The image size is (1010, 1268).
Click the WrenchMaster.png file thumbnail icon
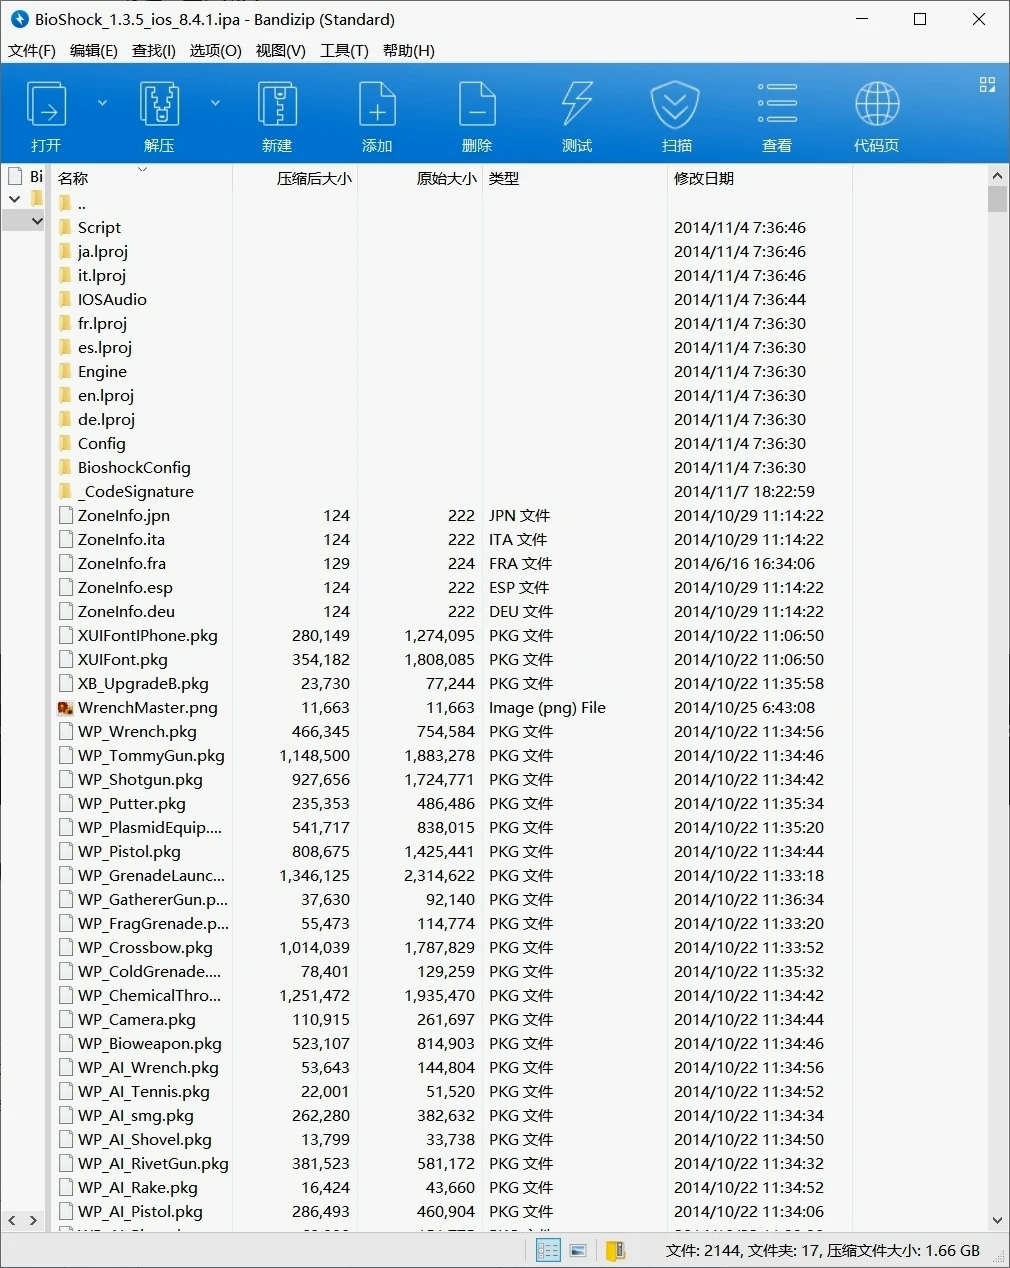(x=66, y=708)
